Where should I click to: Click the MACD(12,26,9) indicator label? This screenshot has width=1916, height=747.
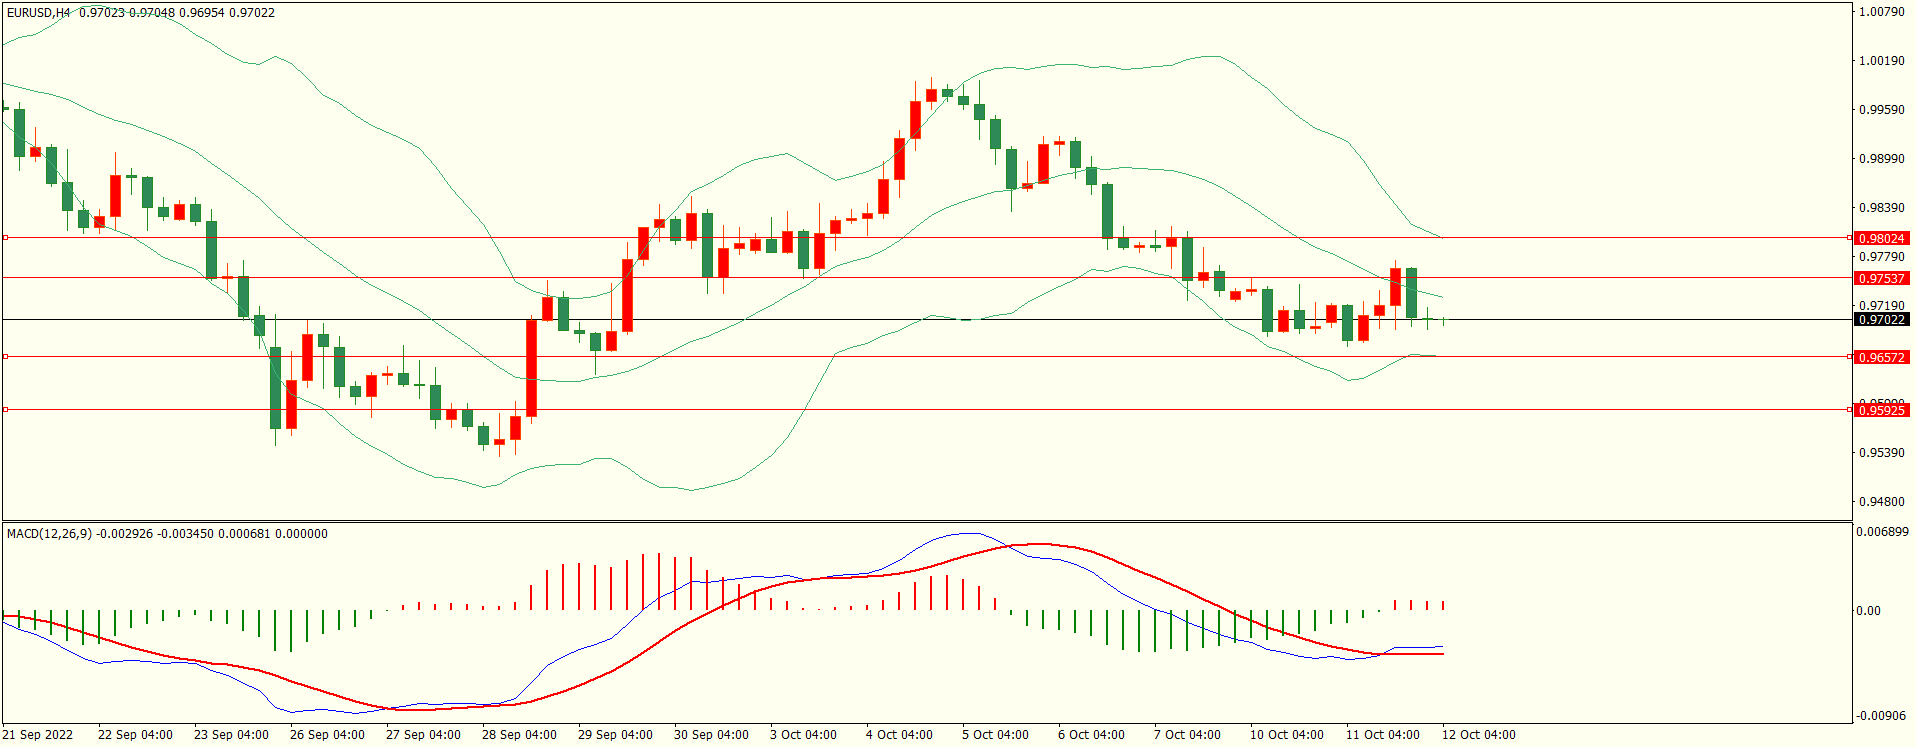coord(49,534)
